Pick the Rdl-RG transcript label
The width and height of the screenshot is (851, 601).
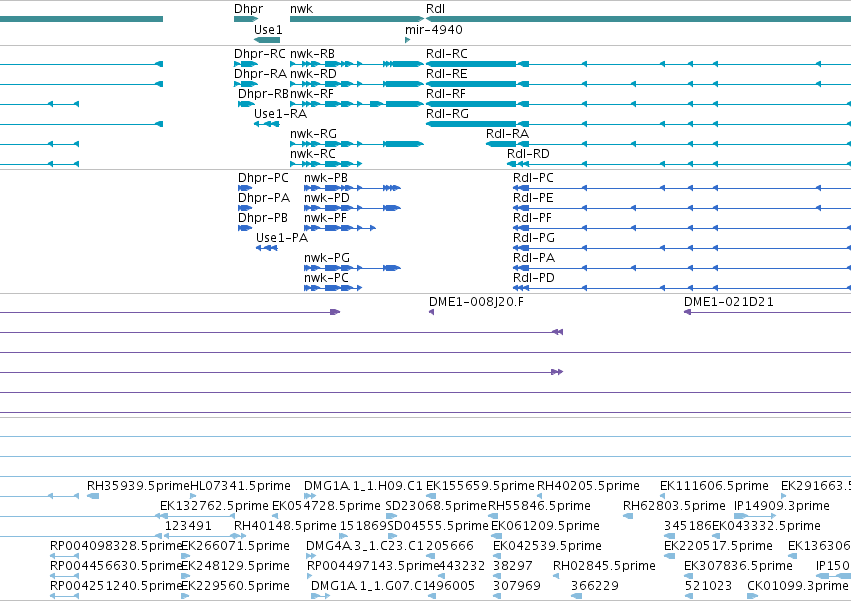[447, 114]
